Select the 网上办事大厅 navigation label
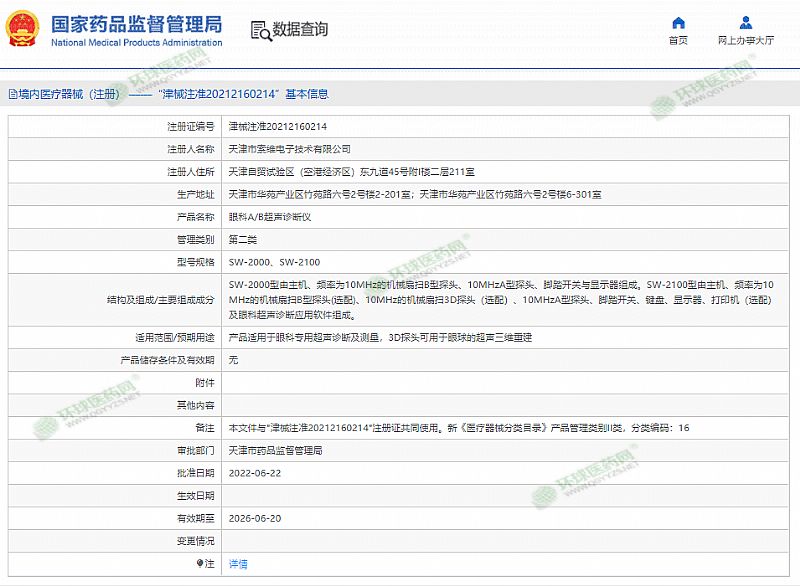Screen dimensions: 800x586 tap(745, 41)
